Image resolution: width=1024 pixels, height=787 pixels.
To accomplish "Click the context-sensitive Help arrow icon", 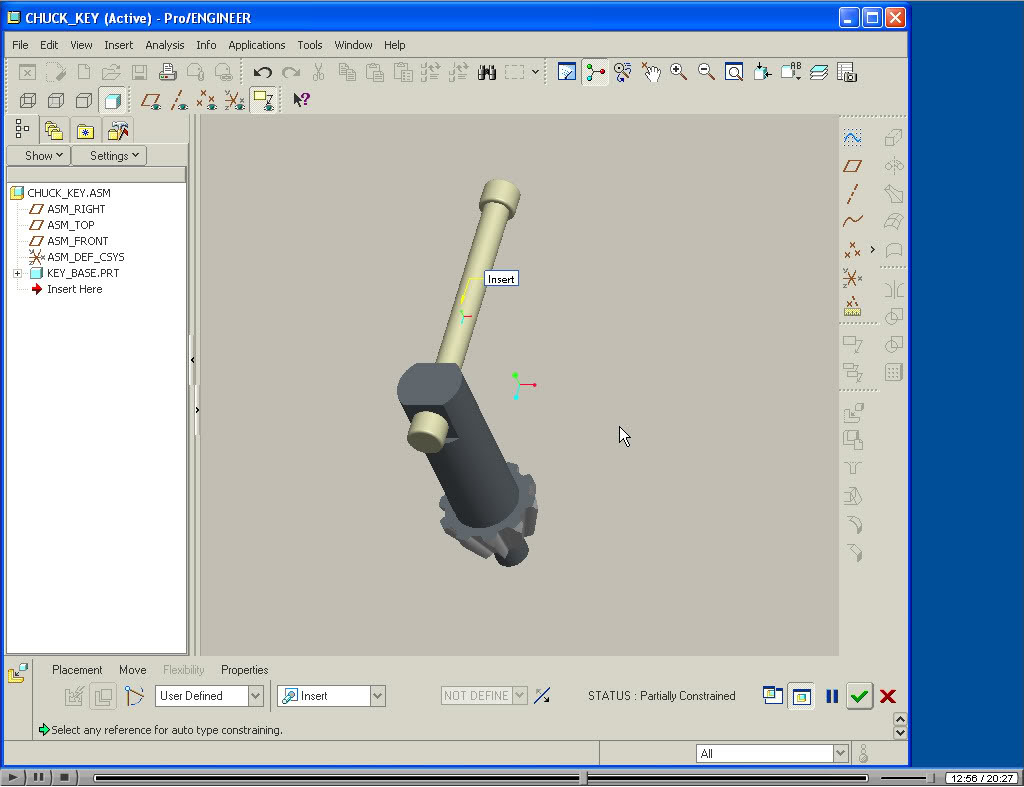I will tap(301, 100).
